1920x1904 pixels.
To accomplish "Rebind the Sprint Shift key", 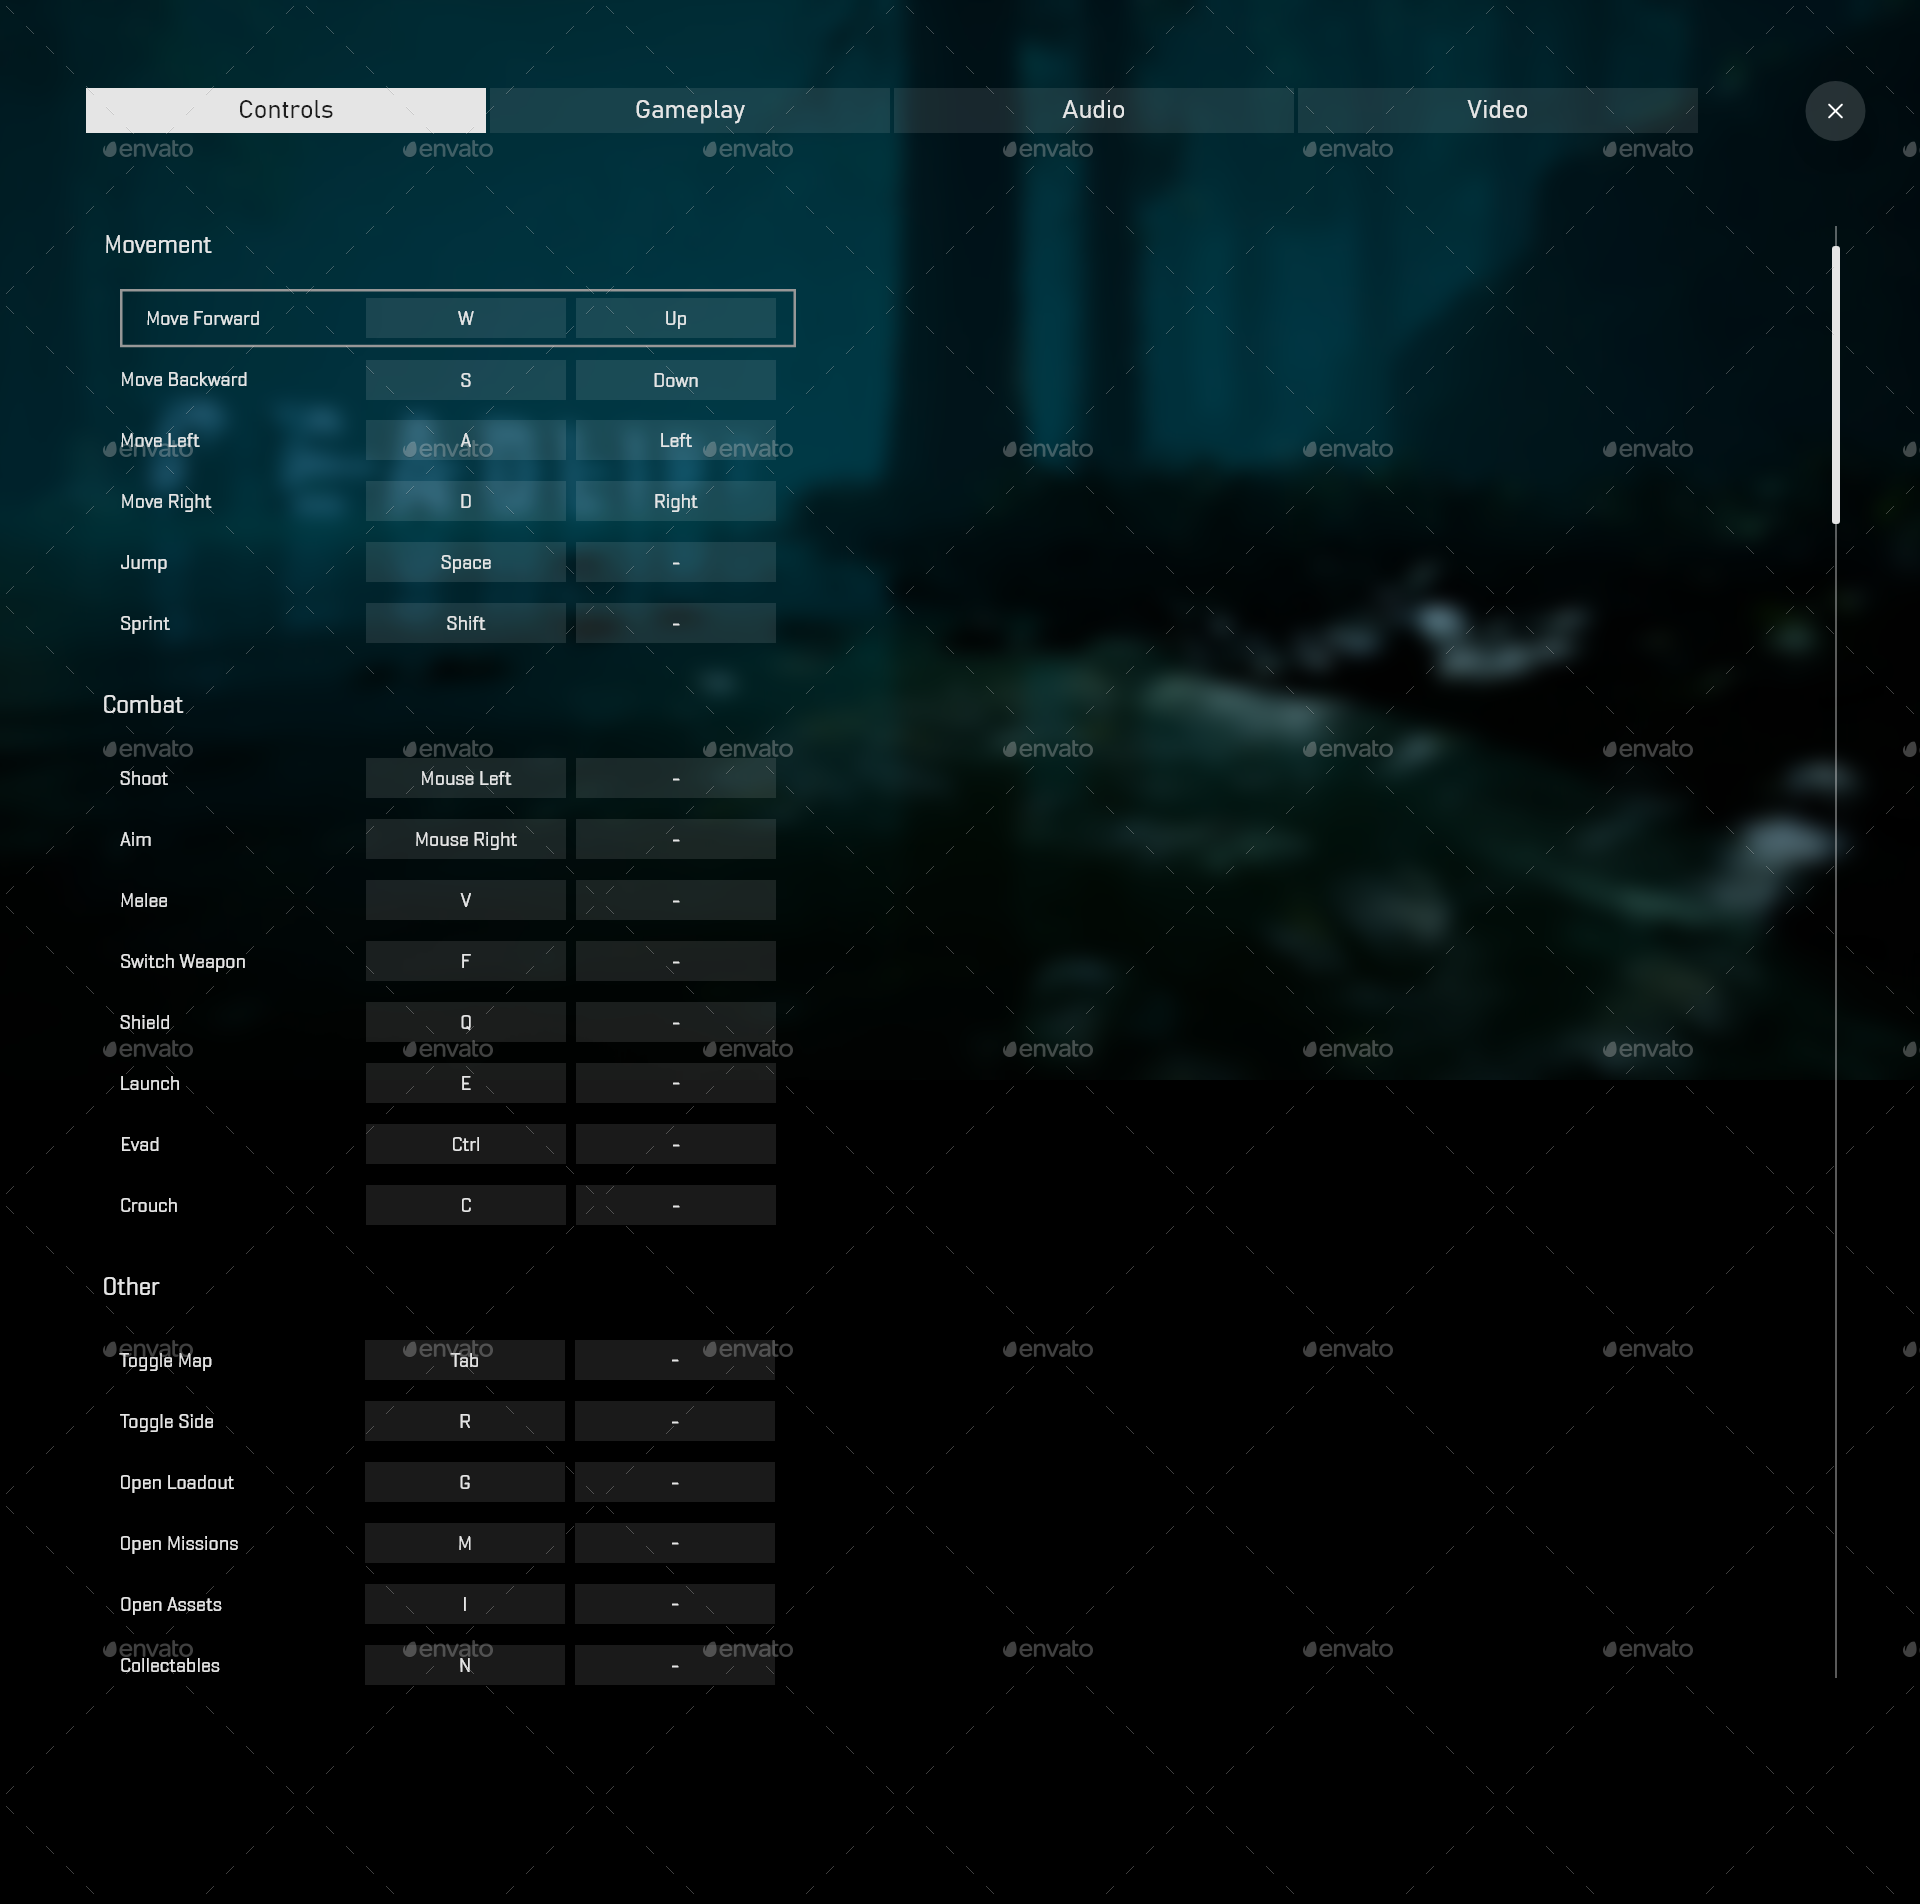I will [465, 622].
